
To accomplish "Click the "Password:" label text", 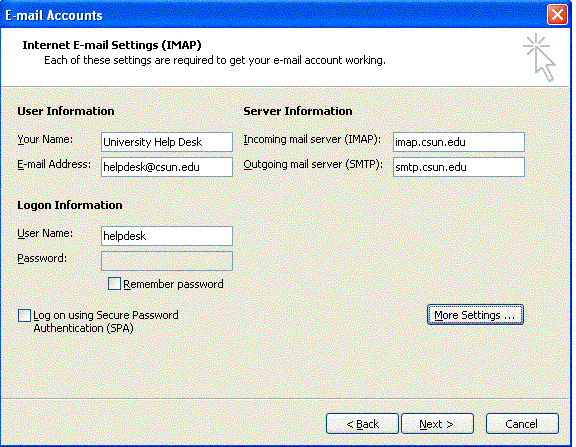I will (x=42, y=258).
